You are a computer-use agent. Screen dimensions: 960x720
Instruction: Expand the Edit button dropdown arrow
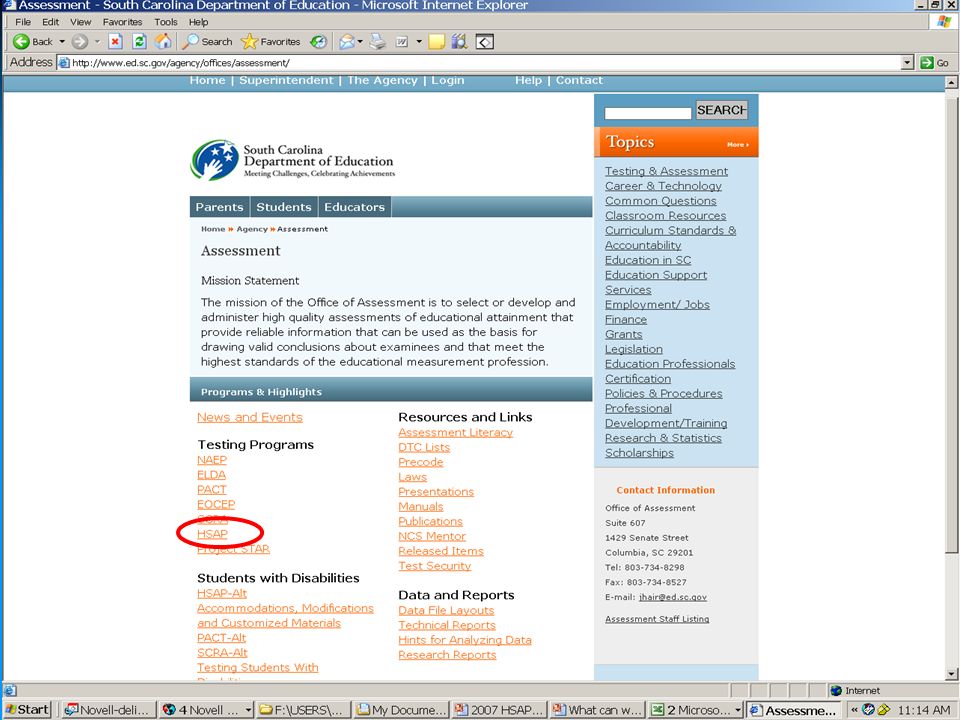point(419,42)
